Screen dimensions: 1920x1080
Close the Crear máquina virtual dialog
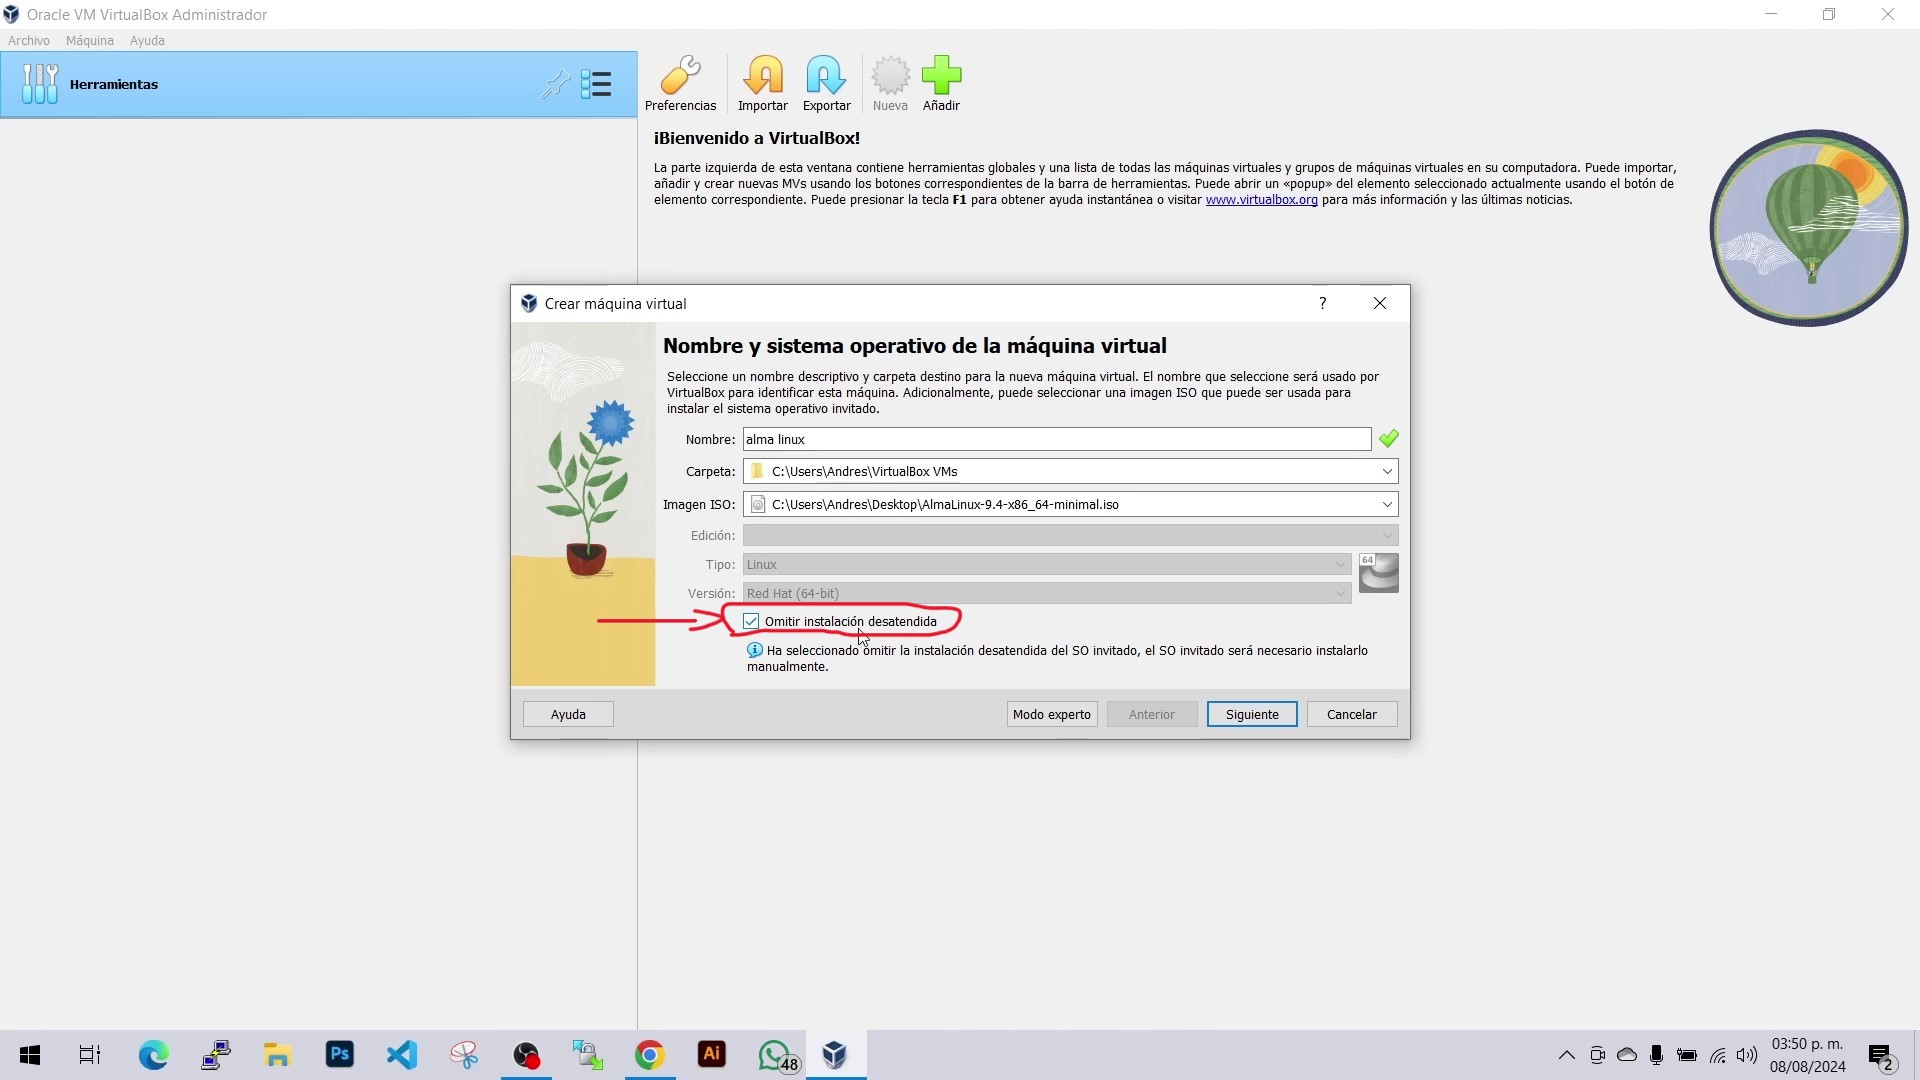point(1380,303)
